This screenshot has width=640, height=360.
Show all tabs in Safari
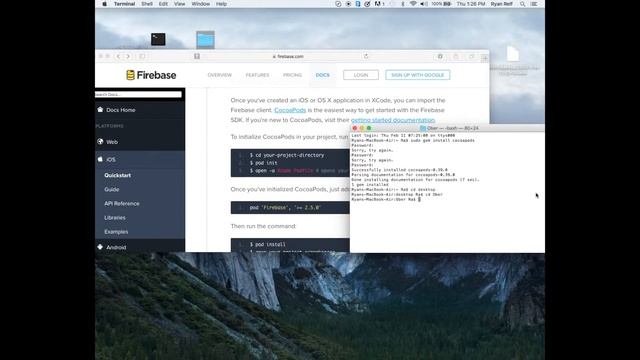(471, 56)
